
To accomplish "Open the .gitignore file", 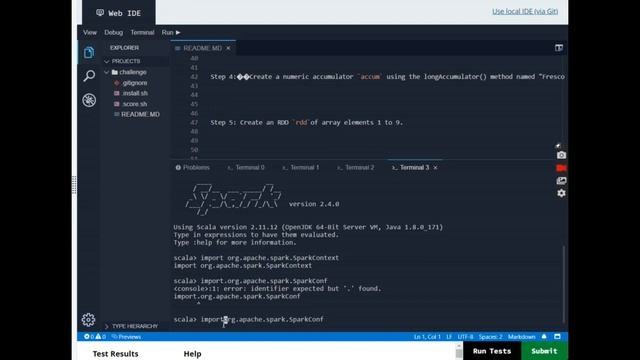I will (134, 83).
